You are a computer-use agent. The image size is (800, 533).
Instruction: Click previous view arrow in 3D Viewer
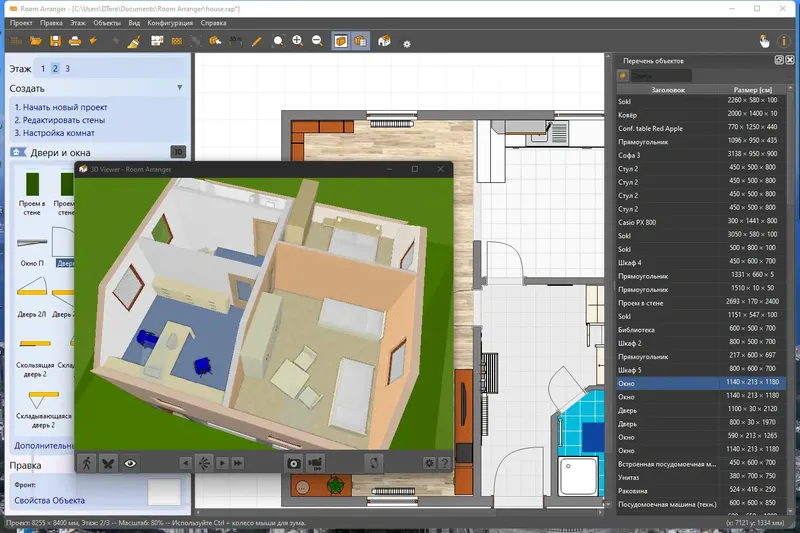pyautogui.click(x=186, y=463)
